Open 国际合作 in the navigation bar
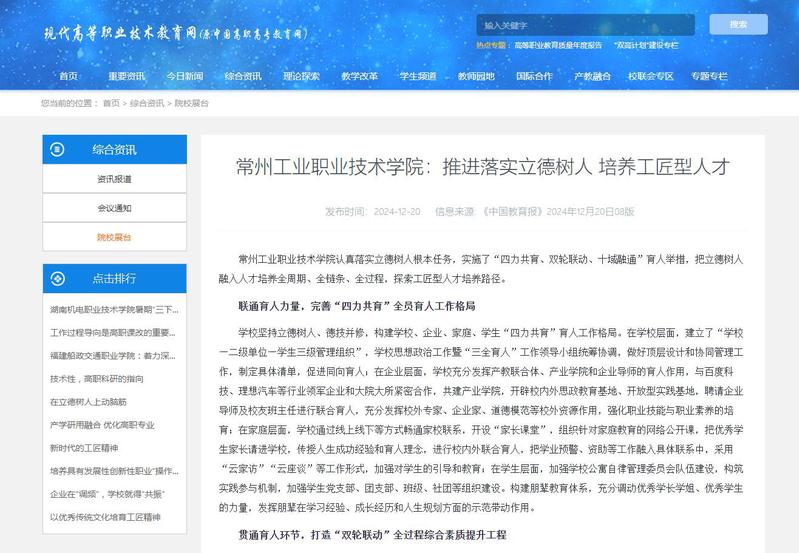The height and width of the screenshot is (553, 799). pos(534,76)
